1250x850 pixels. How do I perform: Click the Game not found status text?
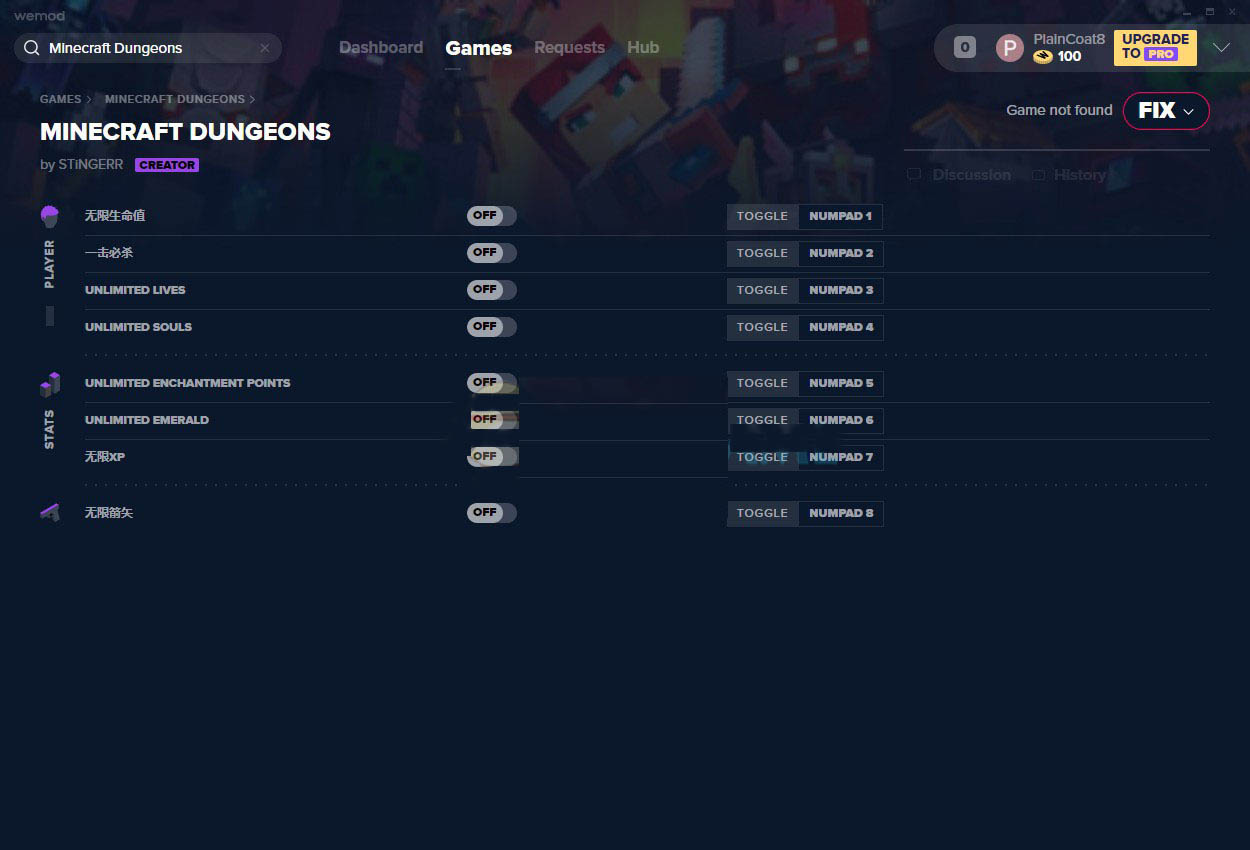[x=1059, y=110]
